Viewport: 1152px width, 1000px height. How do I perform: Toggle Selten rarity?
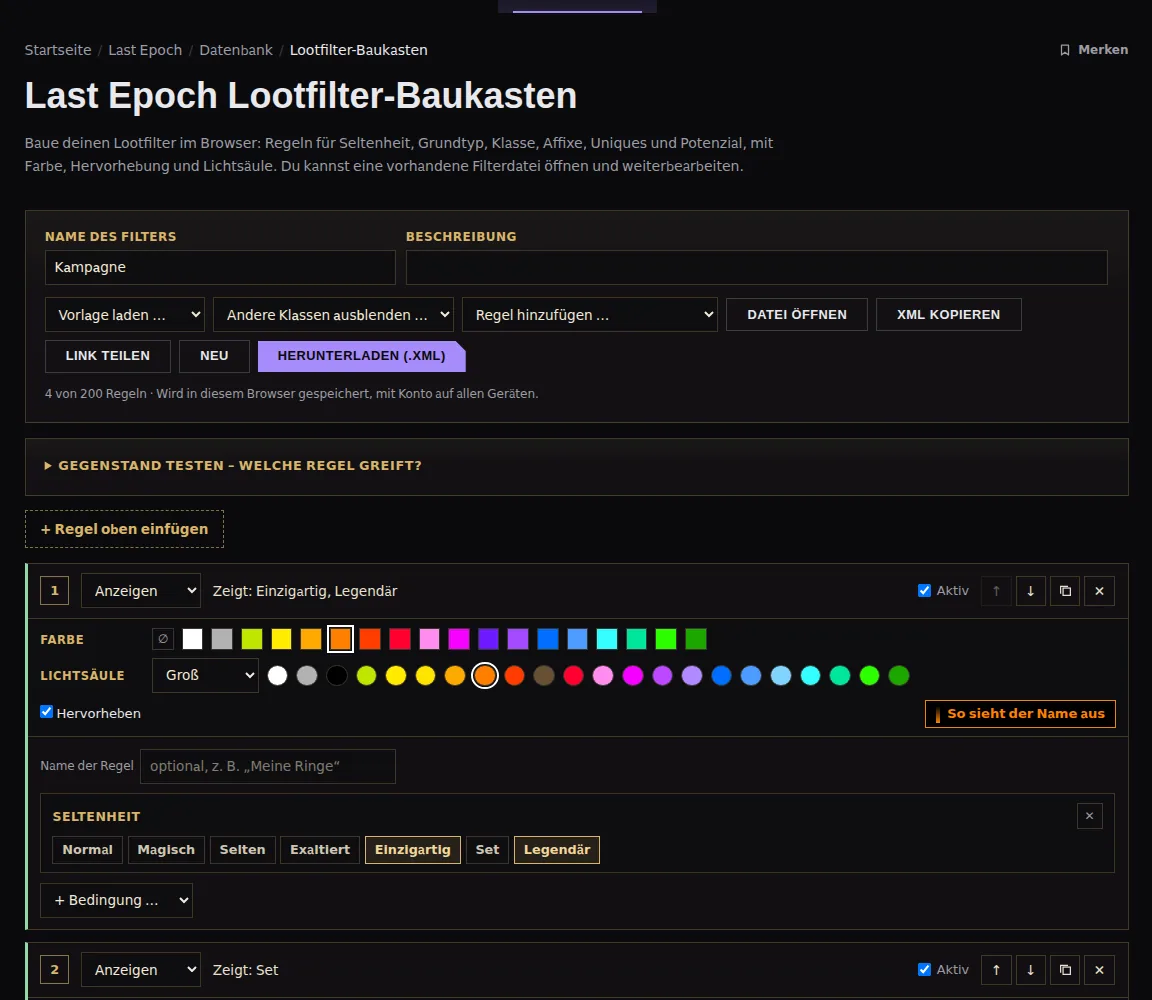click(242, 850)
